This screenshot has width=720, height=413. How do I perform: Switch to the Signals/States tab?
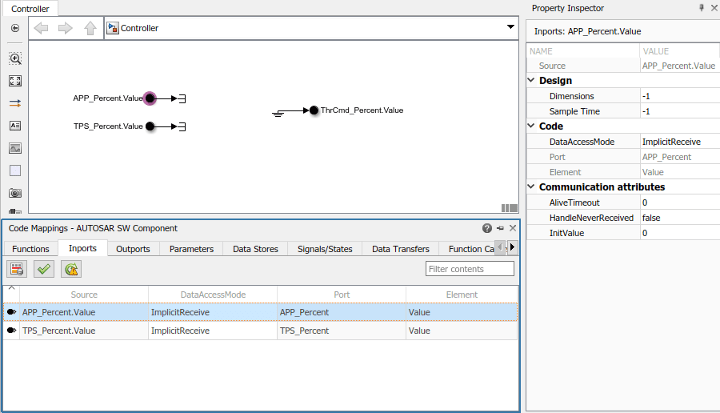[325, 249]
